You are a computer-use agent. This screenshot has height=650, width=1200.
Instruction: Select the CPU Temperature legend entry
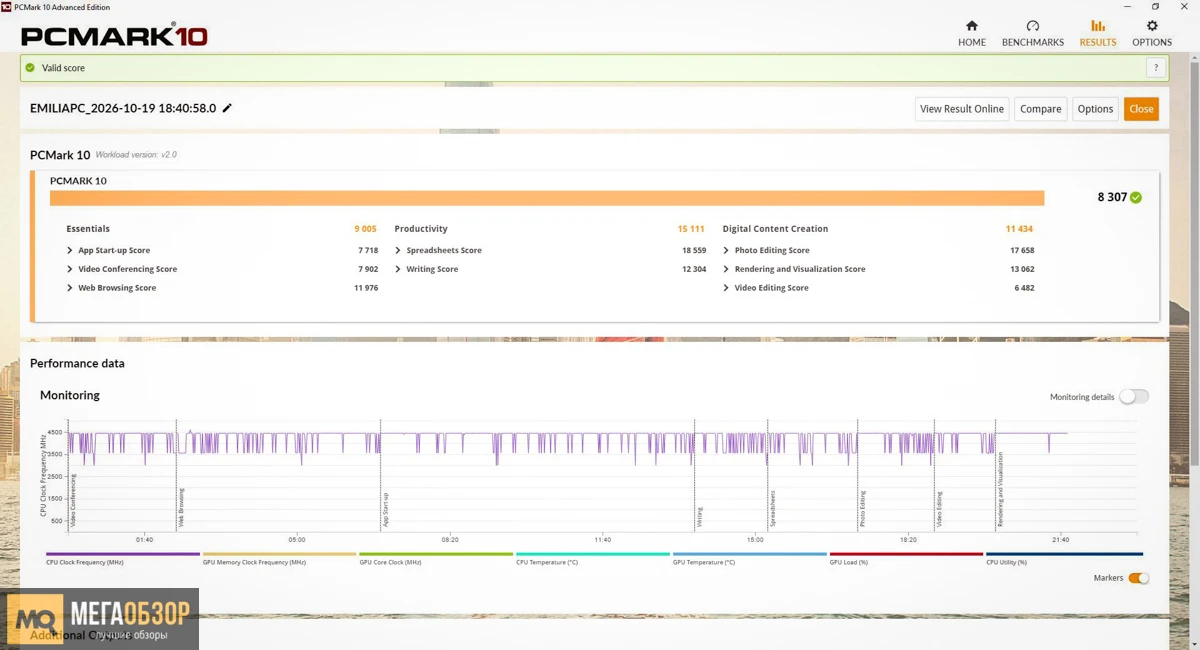coord(593,559)
